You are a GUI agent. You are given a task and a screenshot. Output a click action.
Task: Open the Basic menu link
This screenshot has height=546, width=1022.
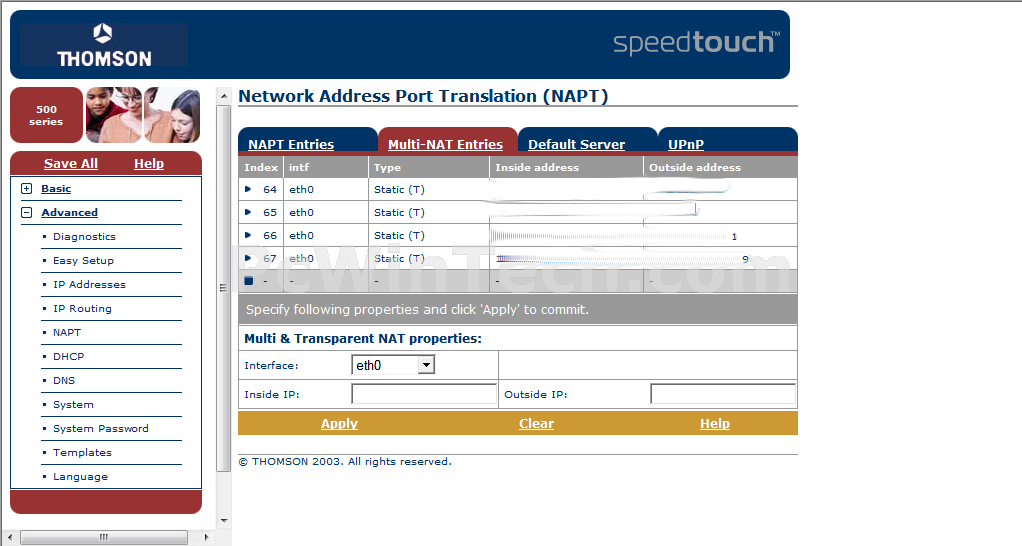56,188
